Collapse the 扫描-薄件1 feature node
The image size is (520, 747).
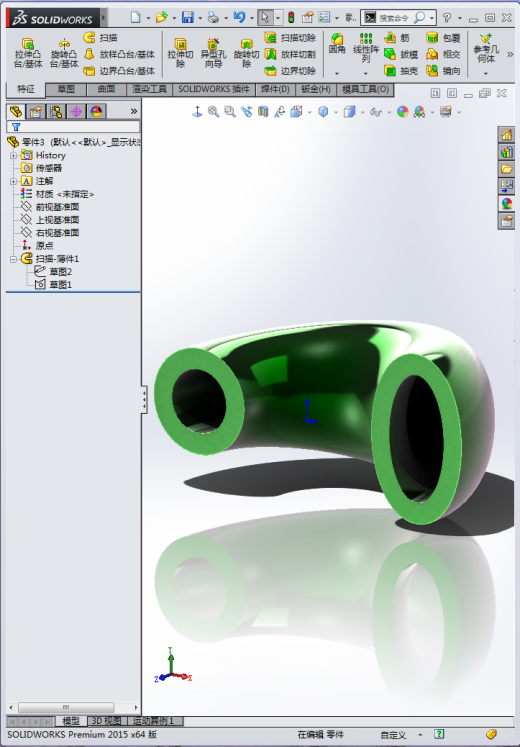(13, 259)
